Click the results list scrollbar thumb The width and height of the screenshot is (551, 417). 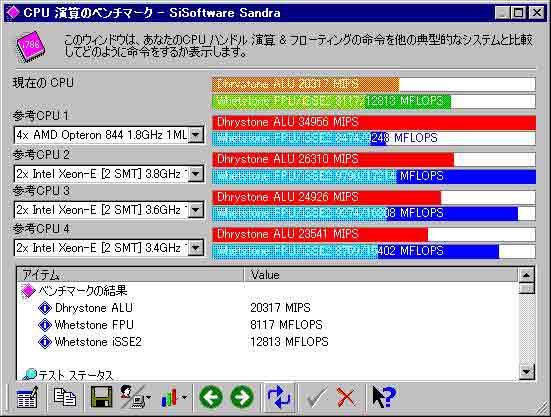[x=526, y=288]
